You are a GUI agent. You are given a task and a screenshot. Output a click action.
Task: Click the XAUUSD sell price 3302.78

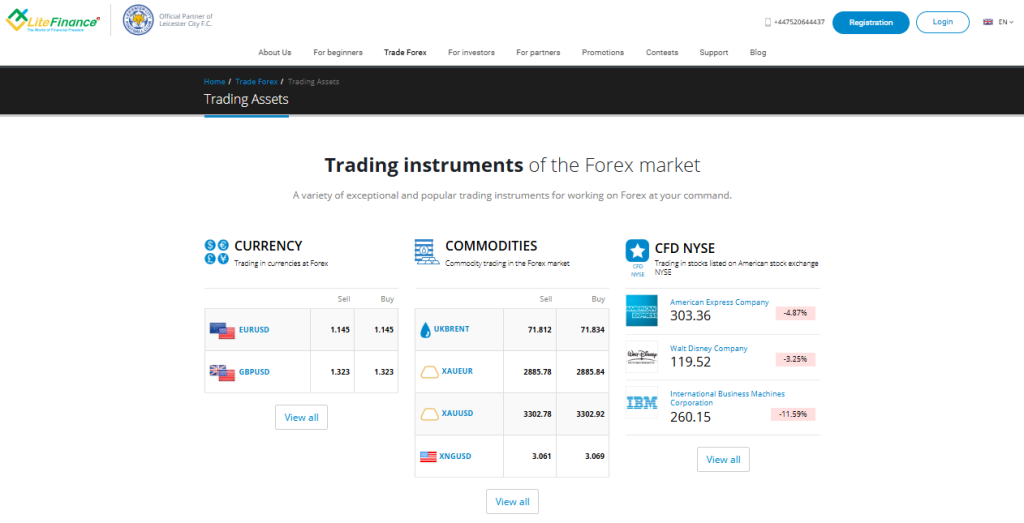[x=537, y=414]
